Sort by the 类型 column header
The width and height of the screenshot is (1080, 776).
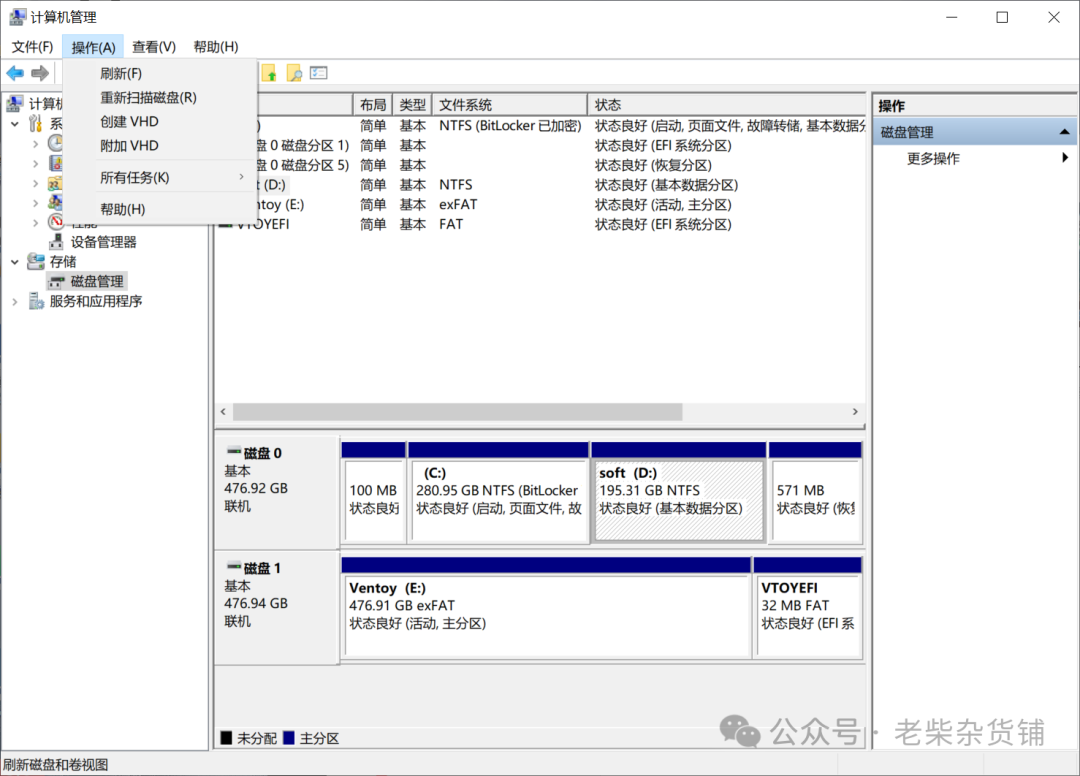click(x=412, y=105)
